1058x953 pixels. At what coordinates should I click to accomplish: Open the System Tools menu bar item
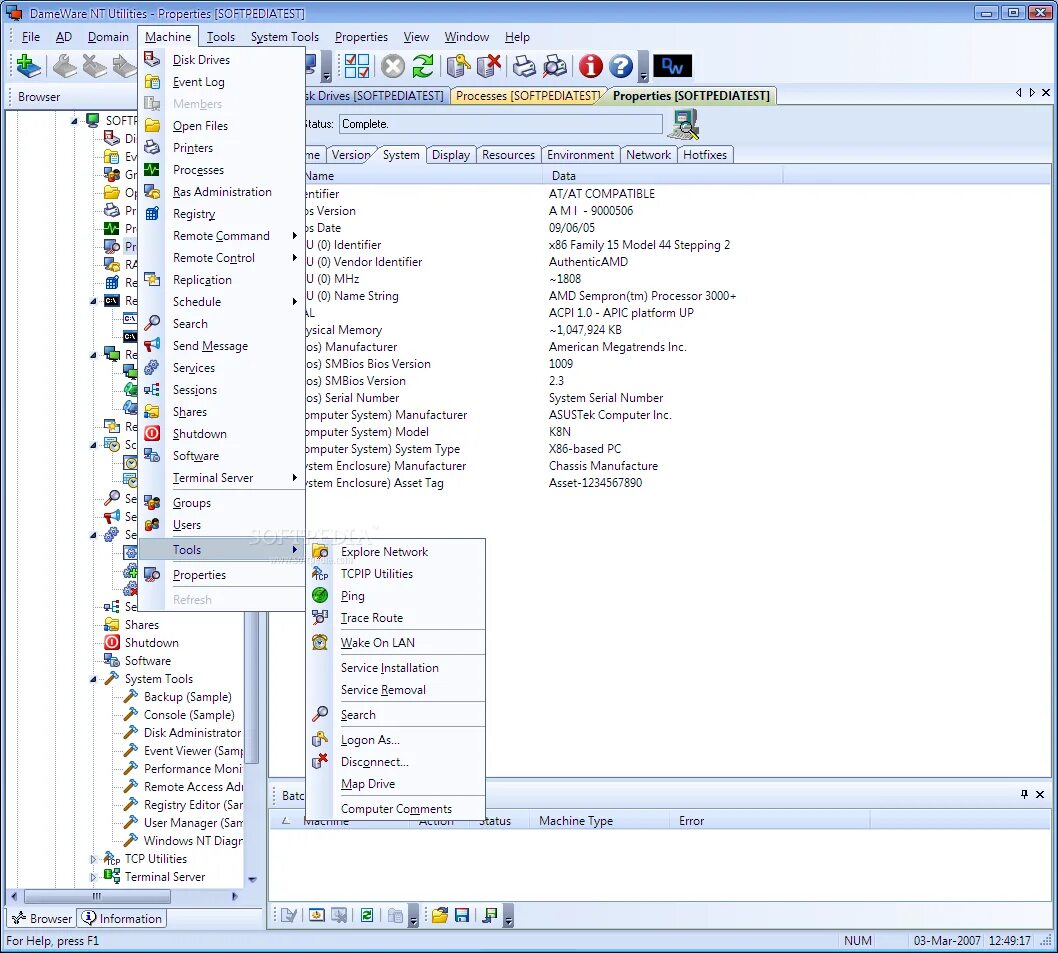point(285,36)
